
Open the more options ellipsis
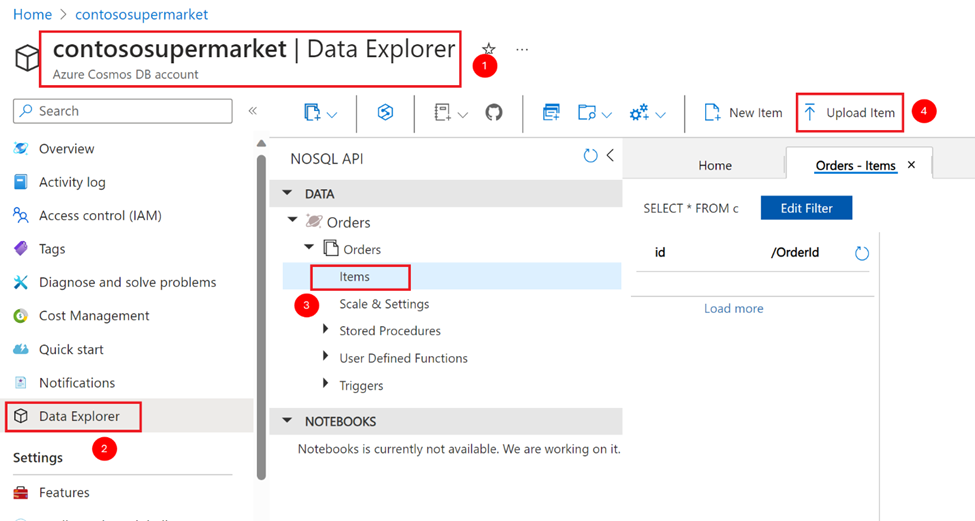[522, 49]
